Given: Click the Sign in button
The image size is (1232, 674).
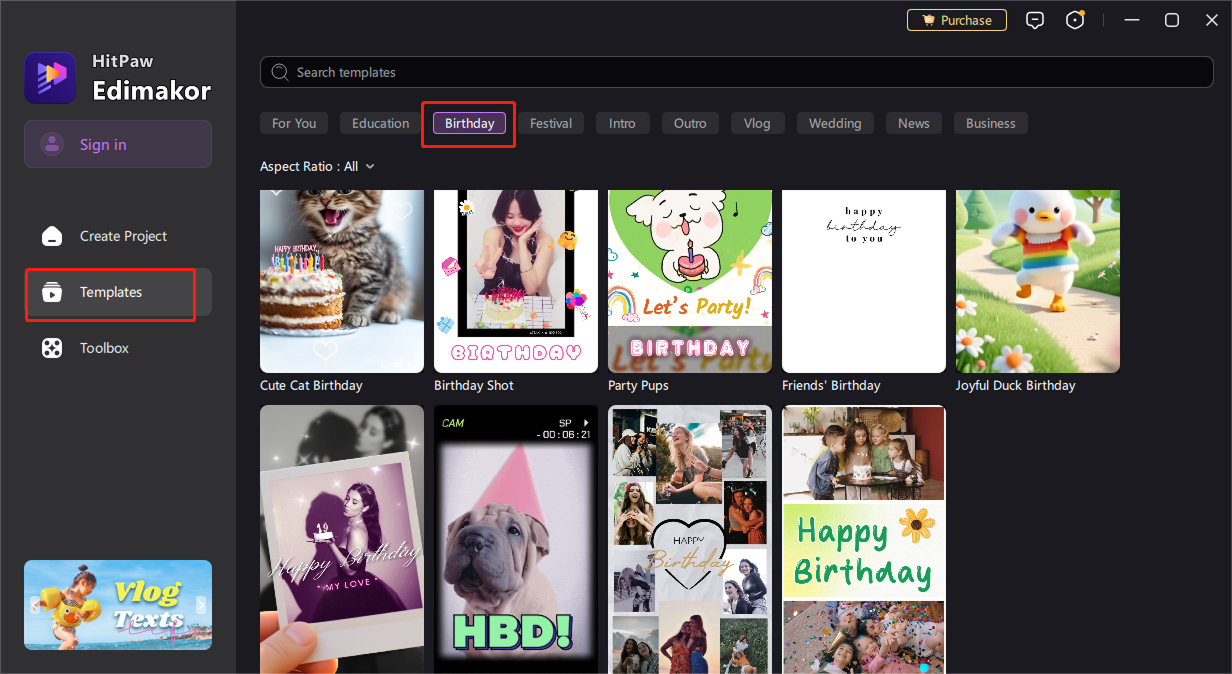Looking at the screenshot, I should (118, 144).
